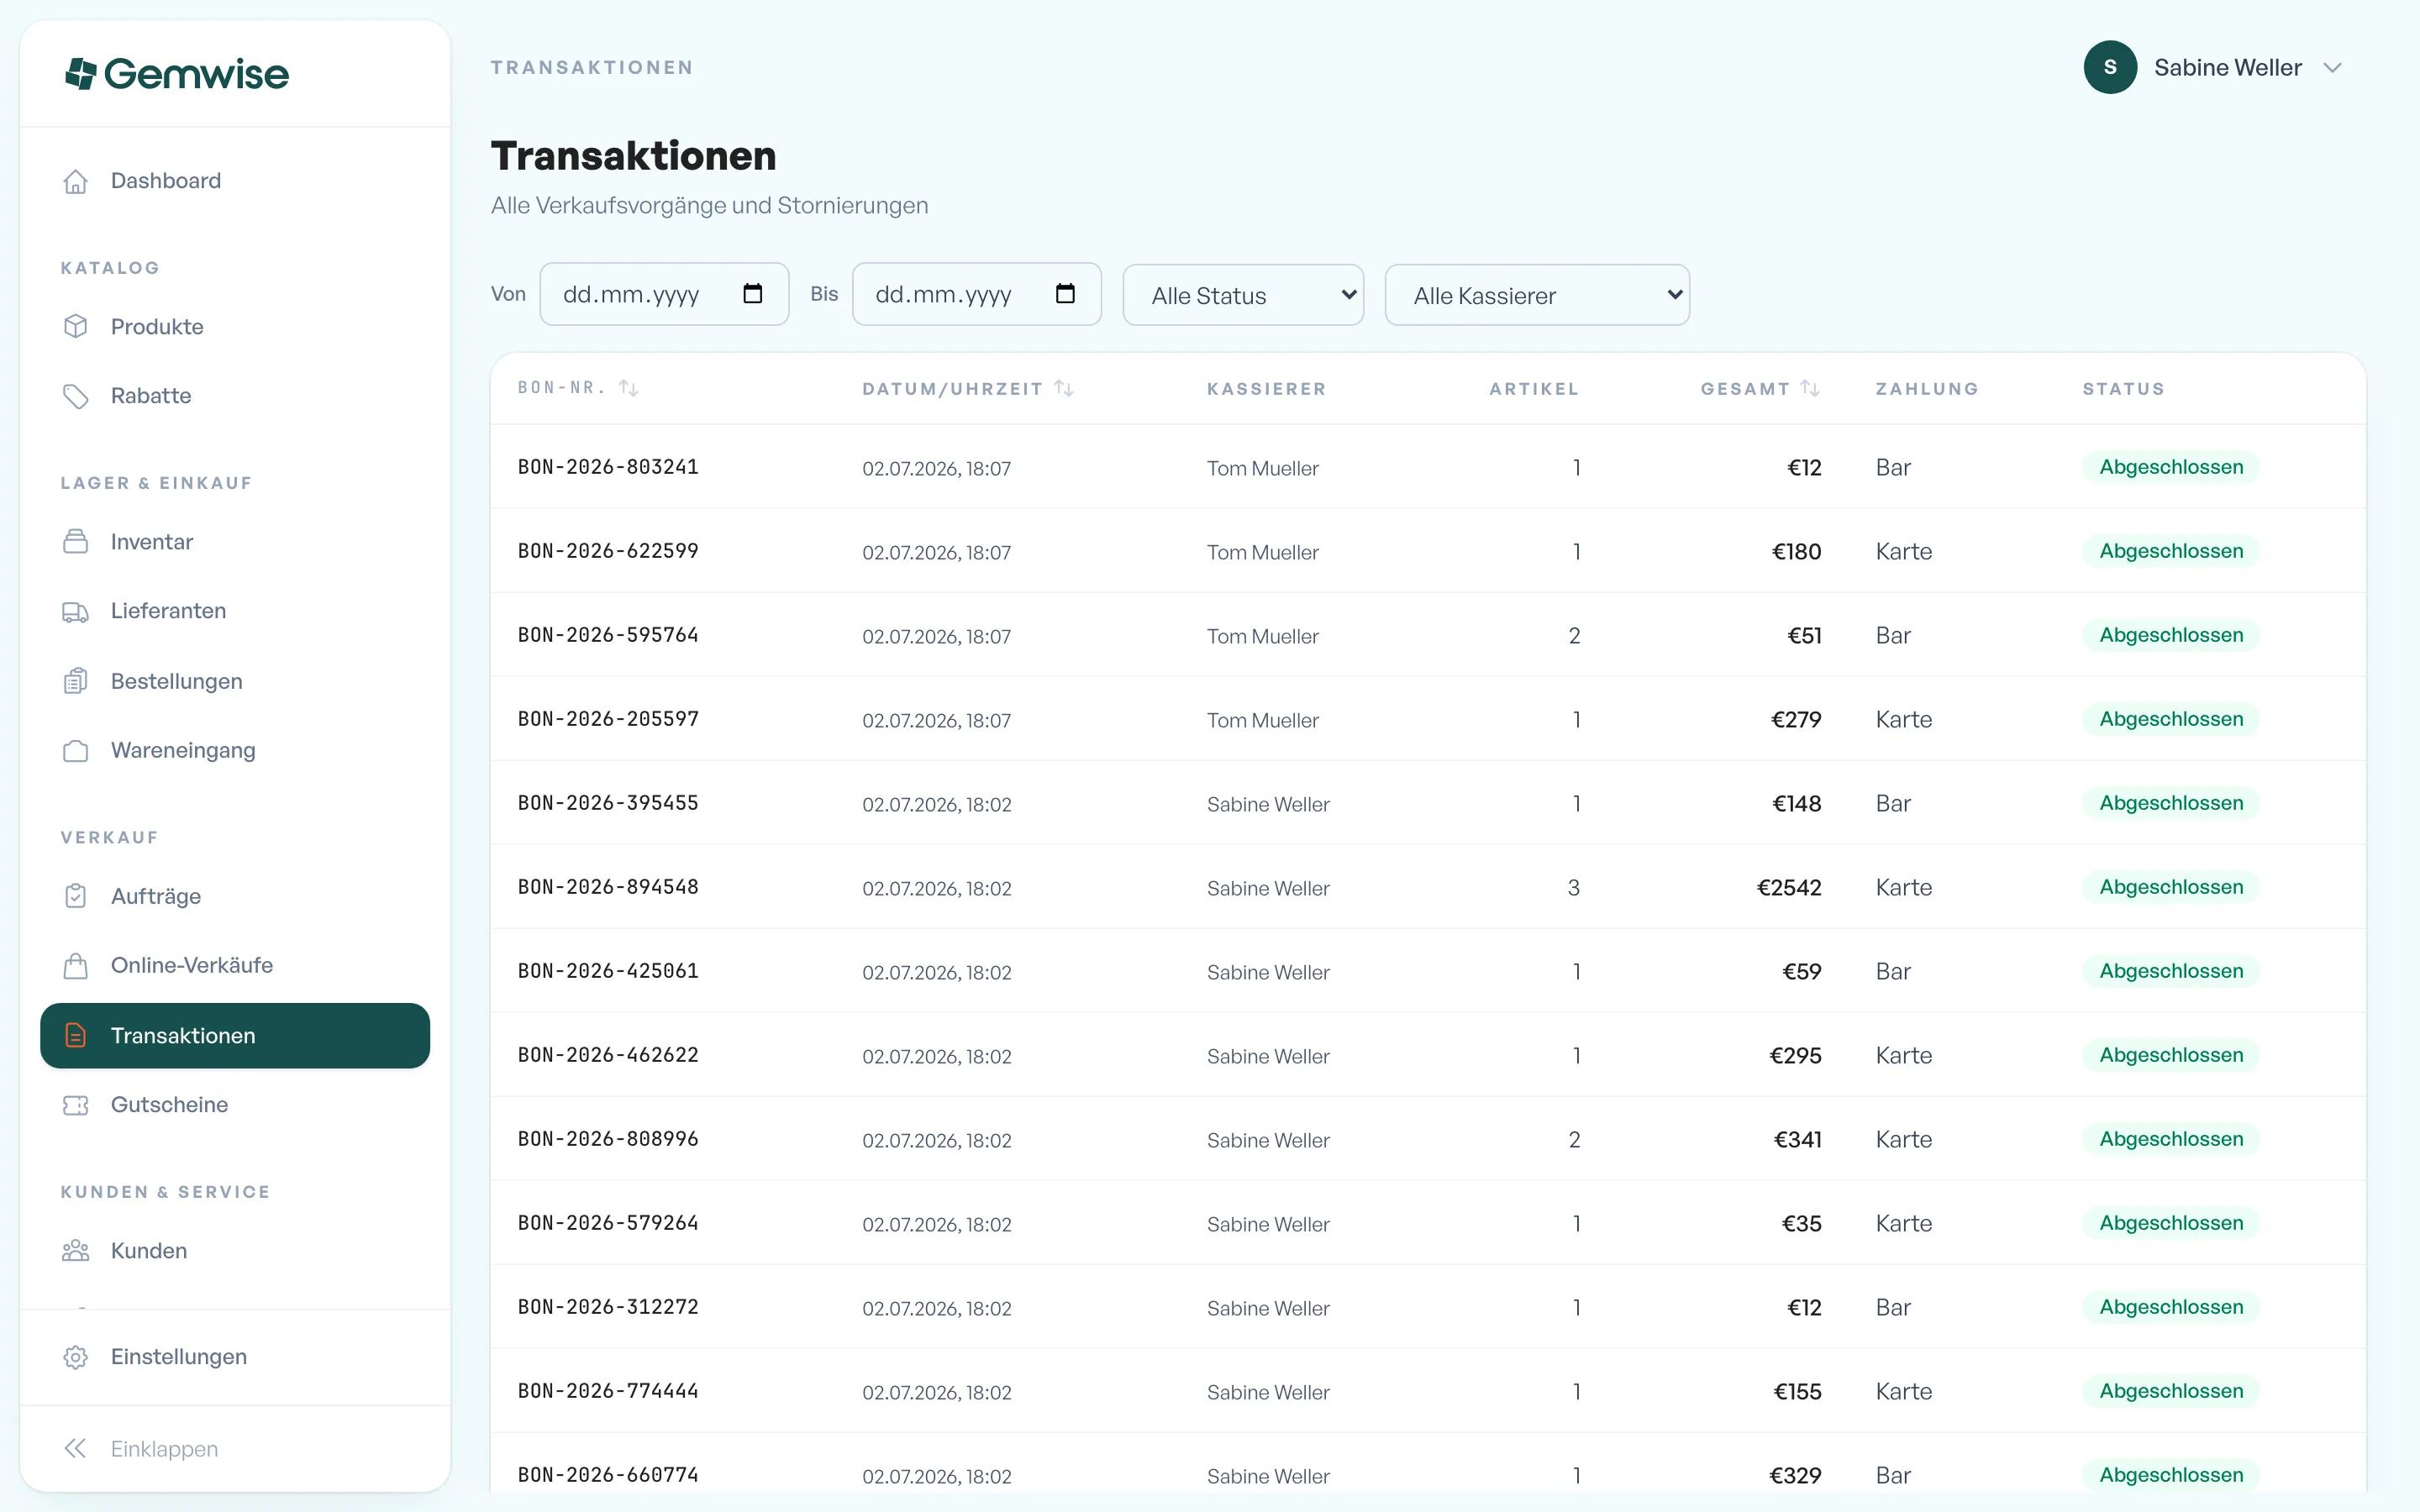Click Bar payment in BON-2026-312272 row
2420x1512 pixels.
coord(1893,1307)
